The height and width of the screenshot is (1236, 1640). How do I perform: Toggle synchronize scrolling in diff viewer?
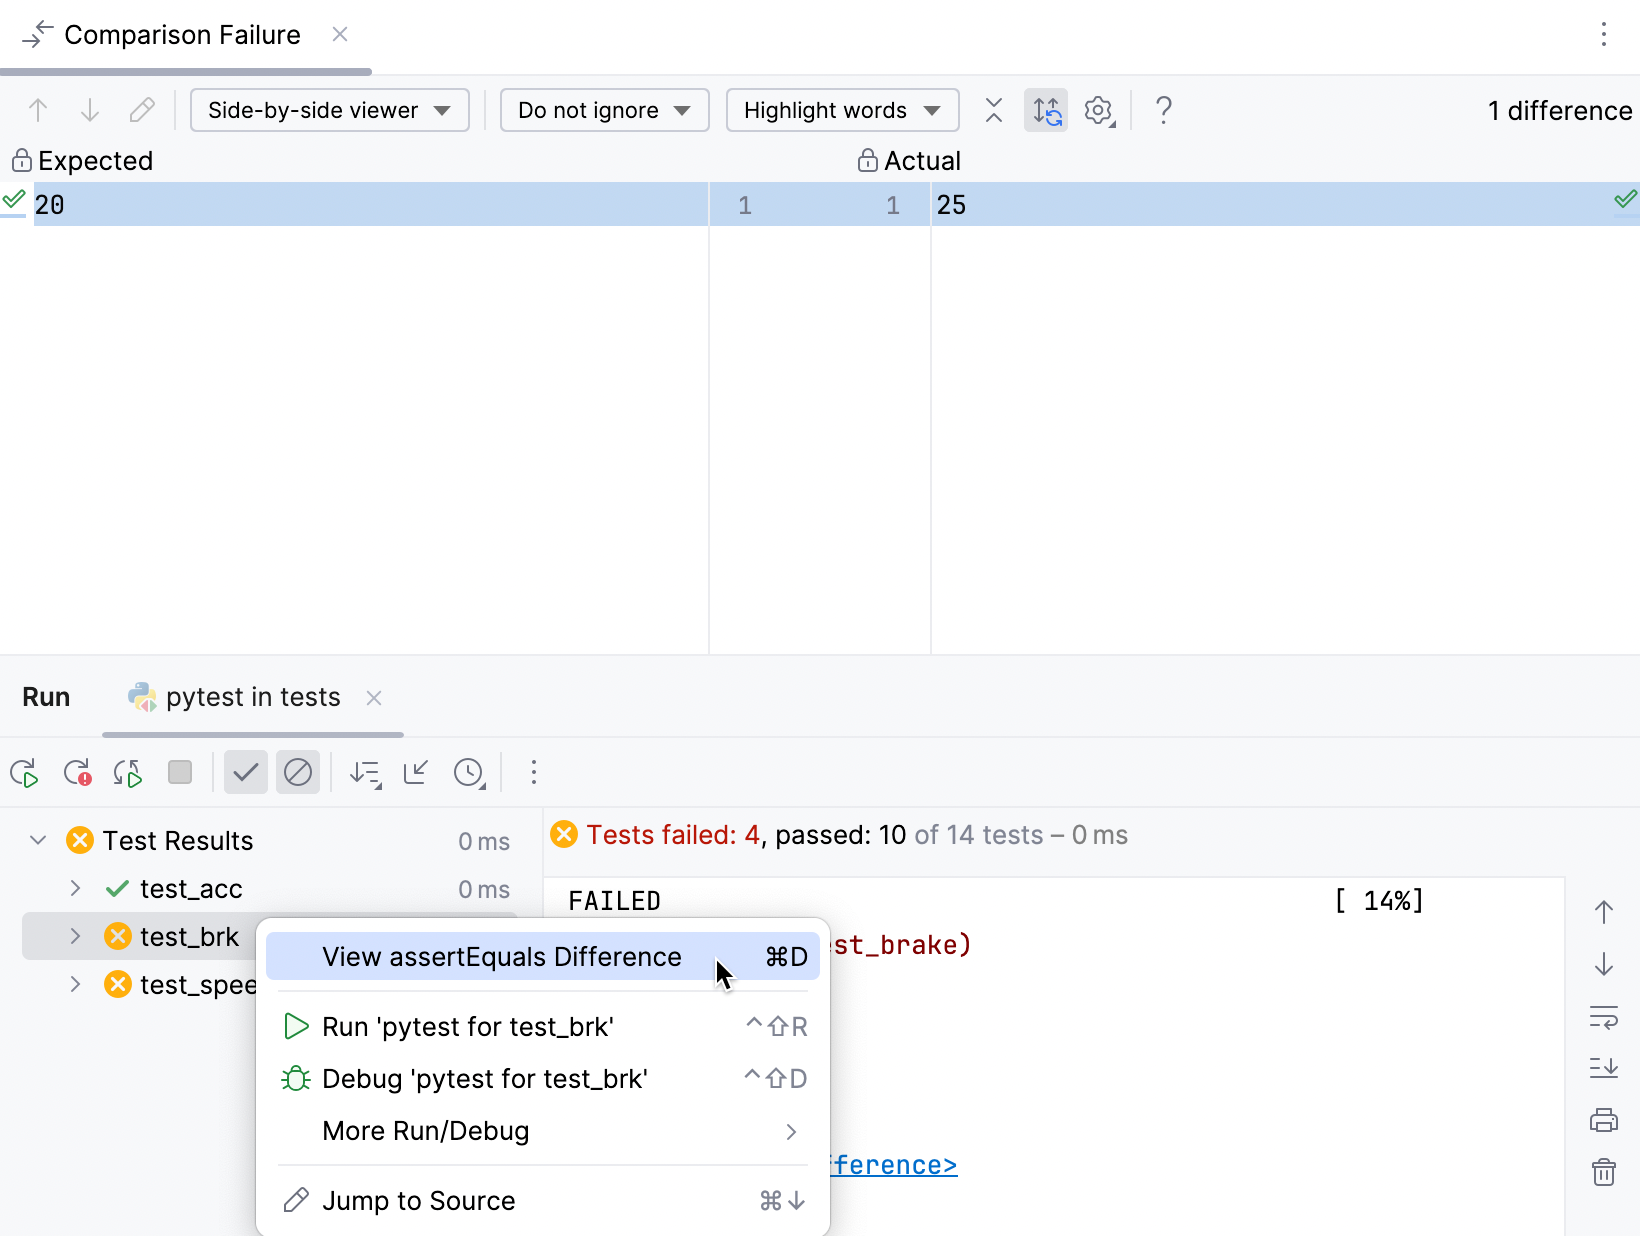[1046, 110]
